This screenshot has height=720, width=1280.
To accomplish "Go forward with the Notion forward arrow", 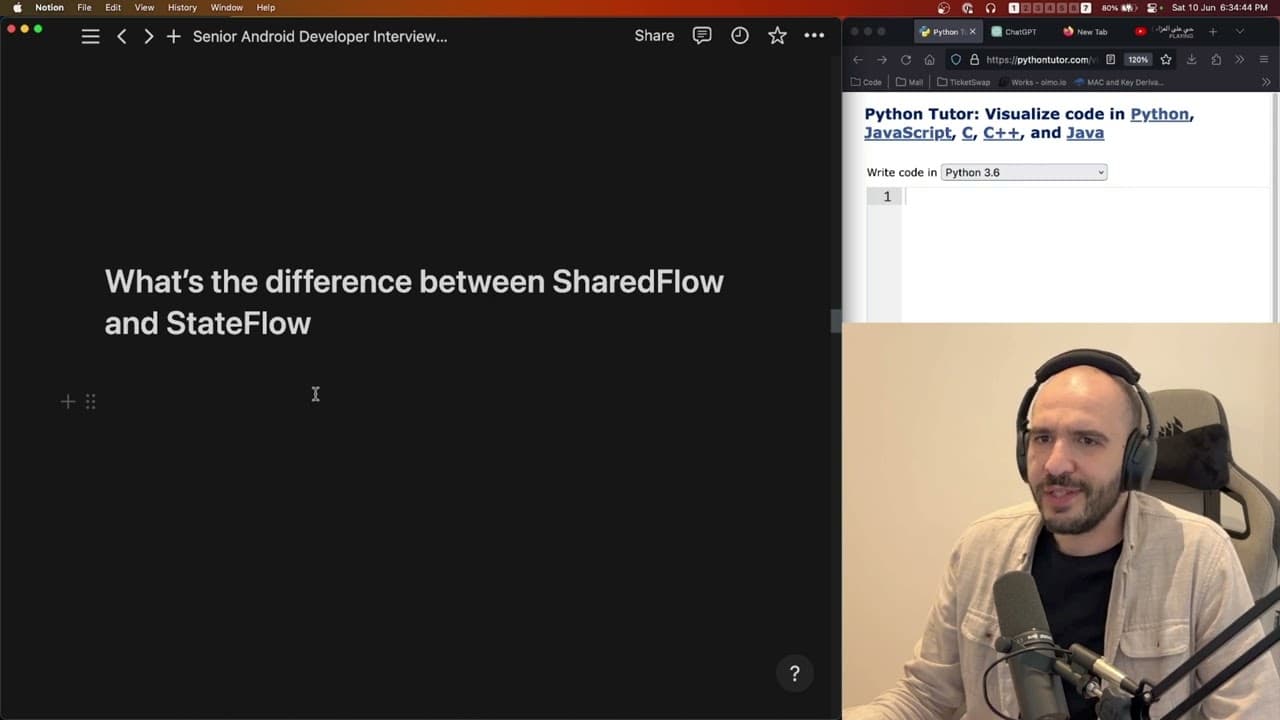I will click(x=148, y=36).
